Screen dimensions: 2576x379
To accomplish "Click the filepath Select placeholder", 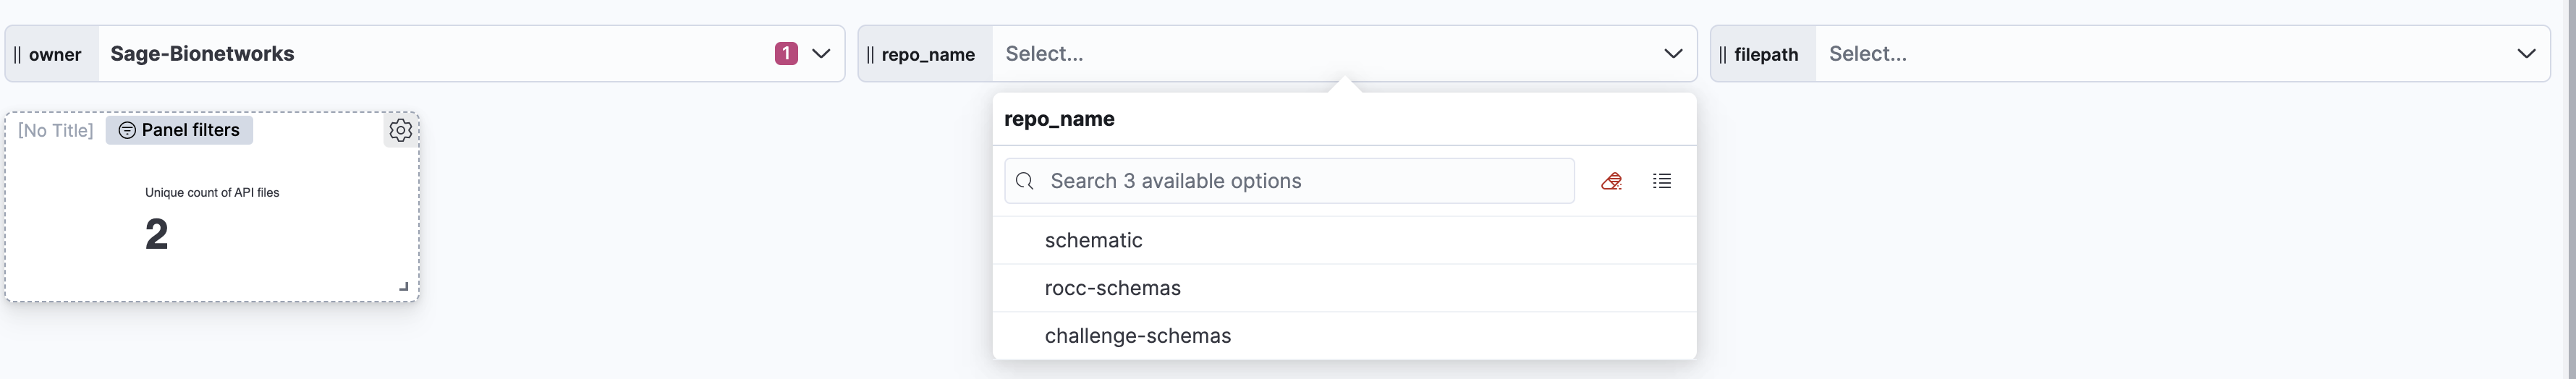I will click(x=1867, y=54).
